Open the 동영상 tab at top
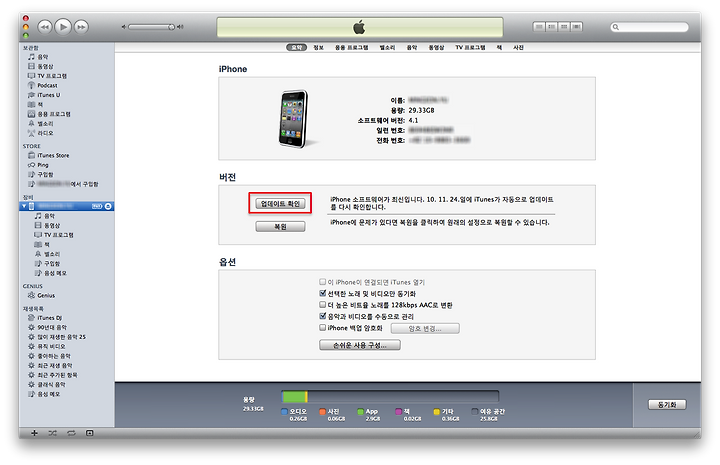The height and width of the screenshot is (465, 720). coord(436,47)
